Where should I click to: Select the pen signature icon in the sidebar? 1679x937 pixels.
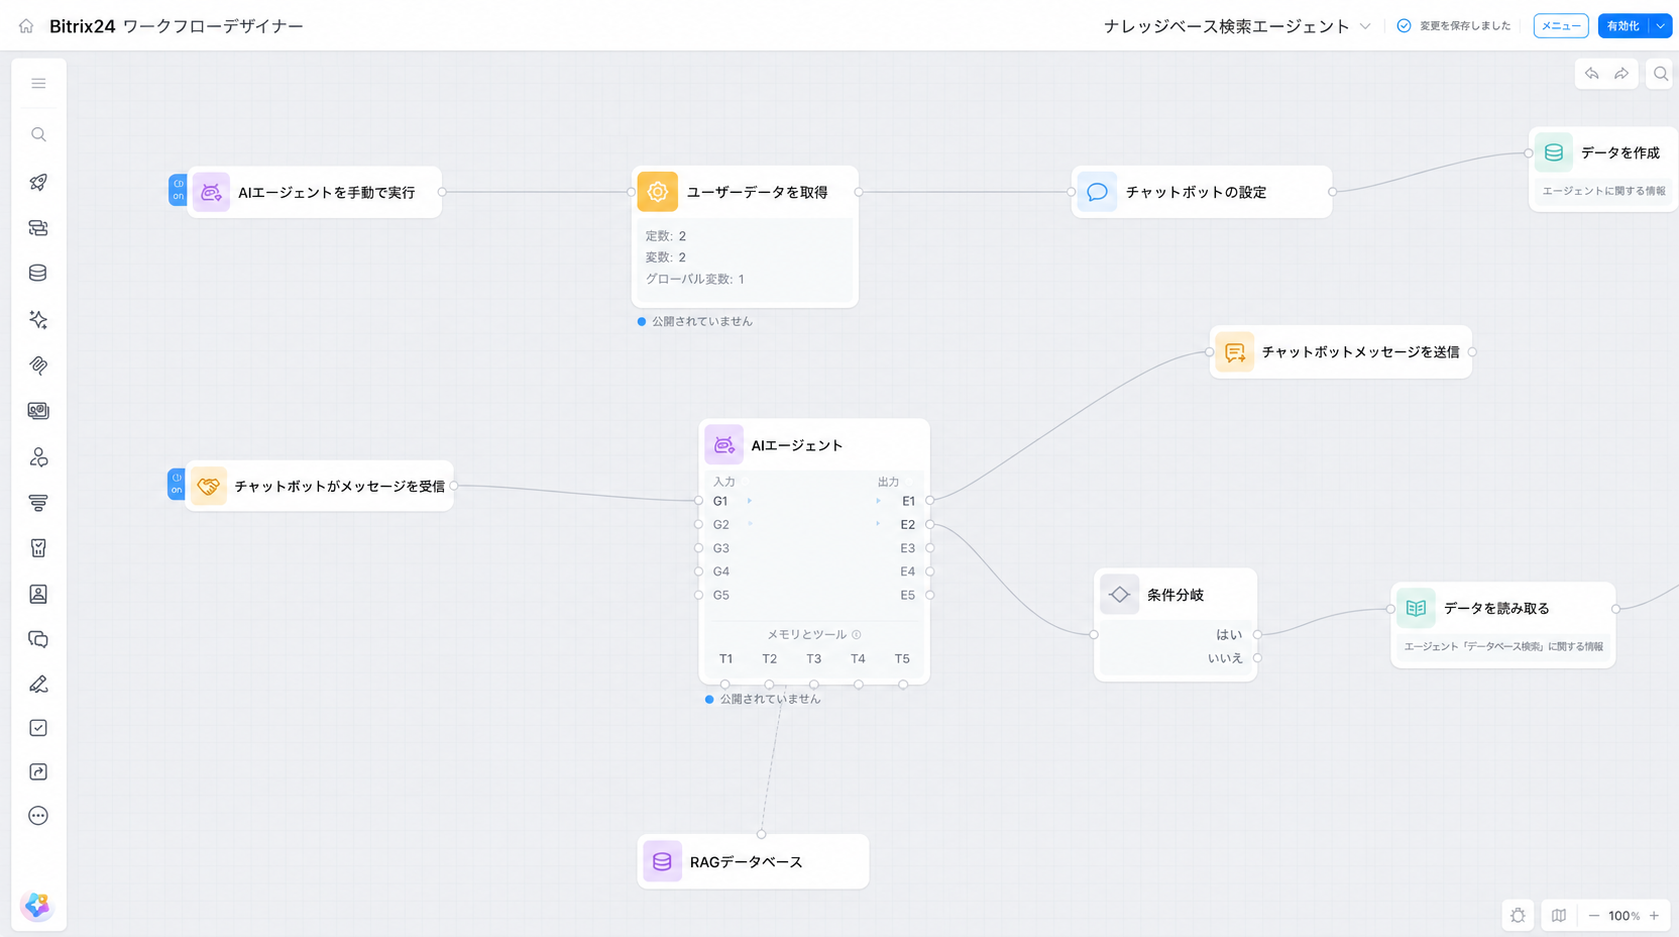(38, 684)
